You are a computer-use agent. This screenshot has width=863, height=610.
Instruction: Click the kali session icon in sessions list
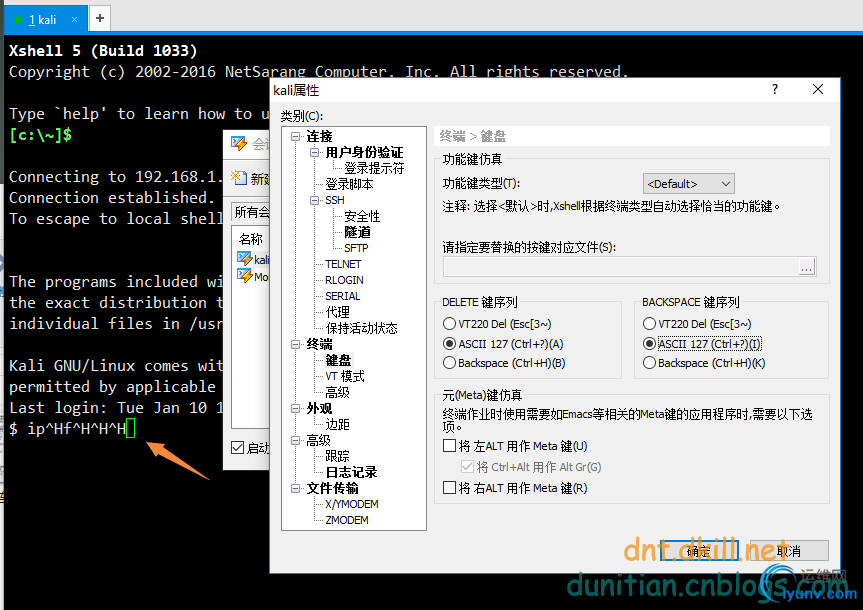[x=244, y=258]
